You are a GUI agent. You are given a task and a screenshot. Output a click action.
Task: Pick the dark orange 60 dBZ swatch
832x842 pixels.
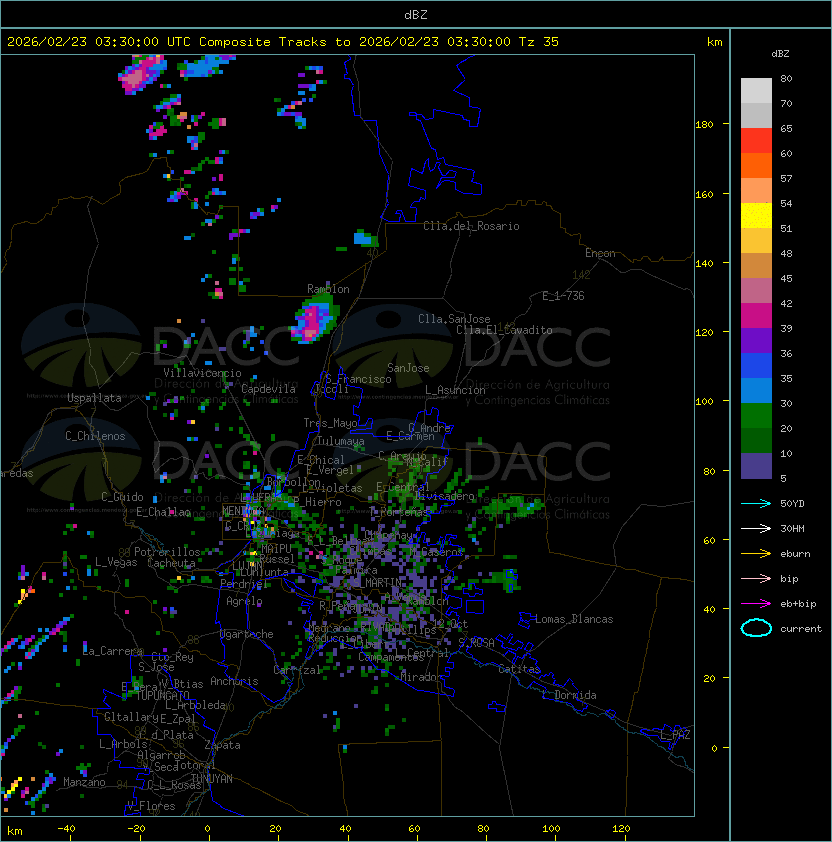(x=756, y=165)
